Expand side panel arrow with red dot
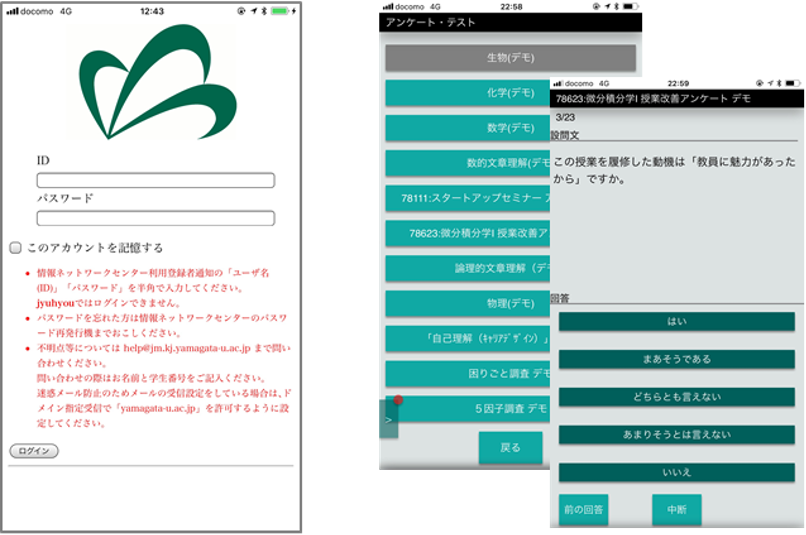The height and width of the screenshot is (535, 806). click(389, 419)
